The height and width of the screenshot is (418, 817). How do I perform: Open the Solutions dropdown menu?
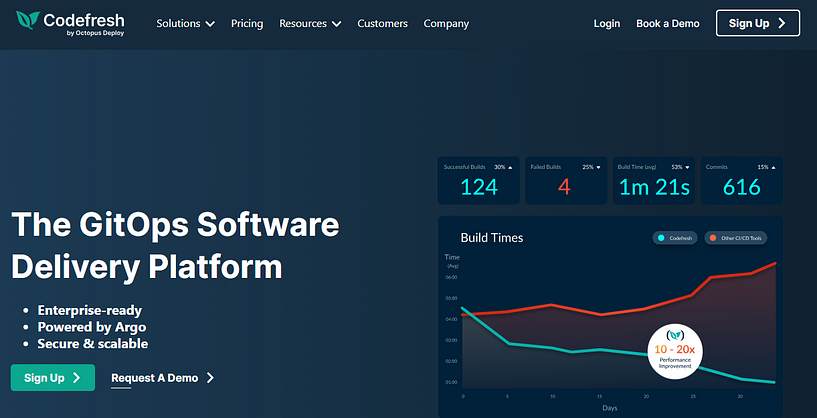185,23
